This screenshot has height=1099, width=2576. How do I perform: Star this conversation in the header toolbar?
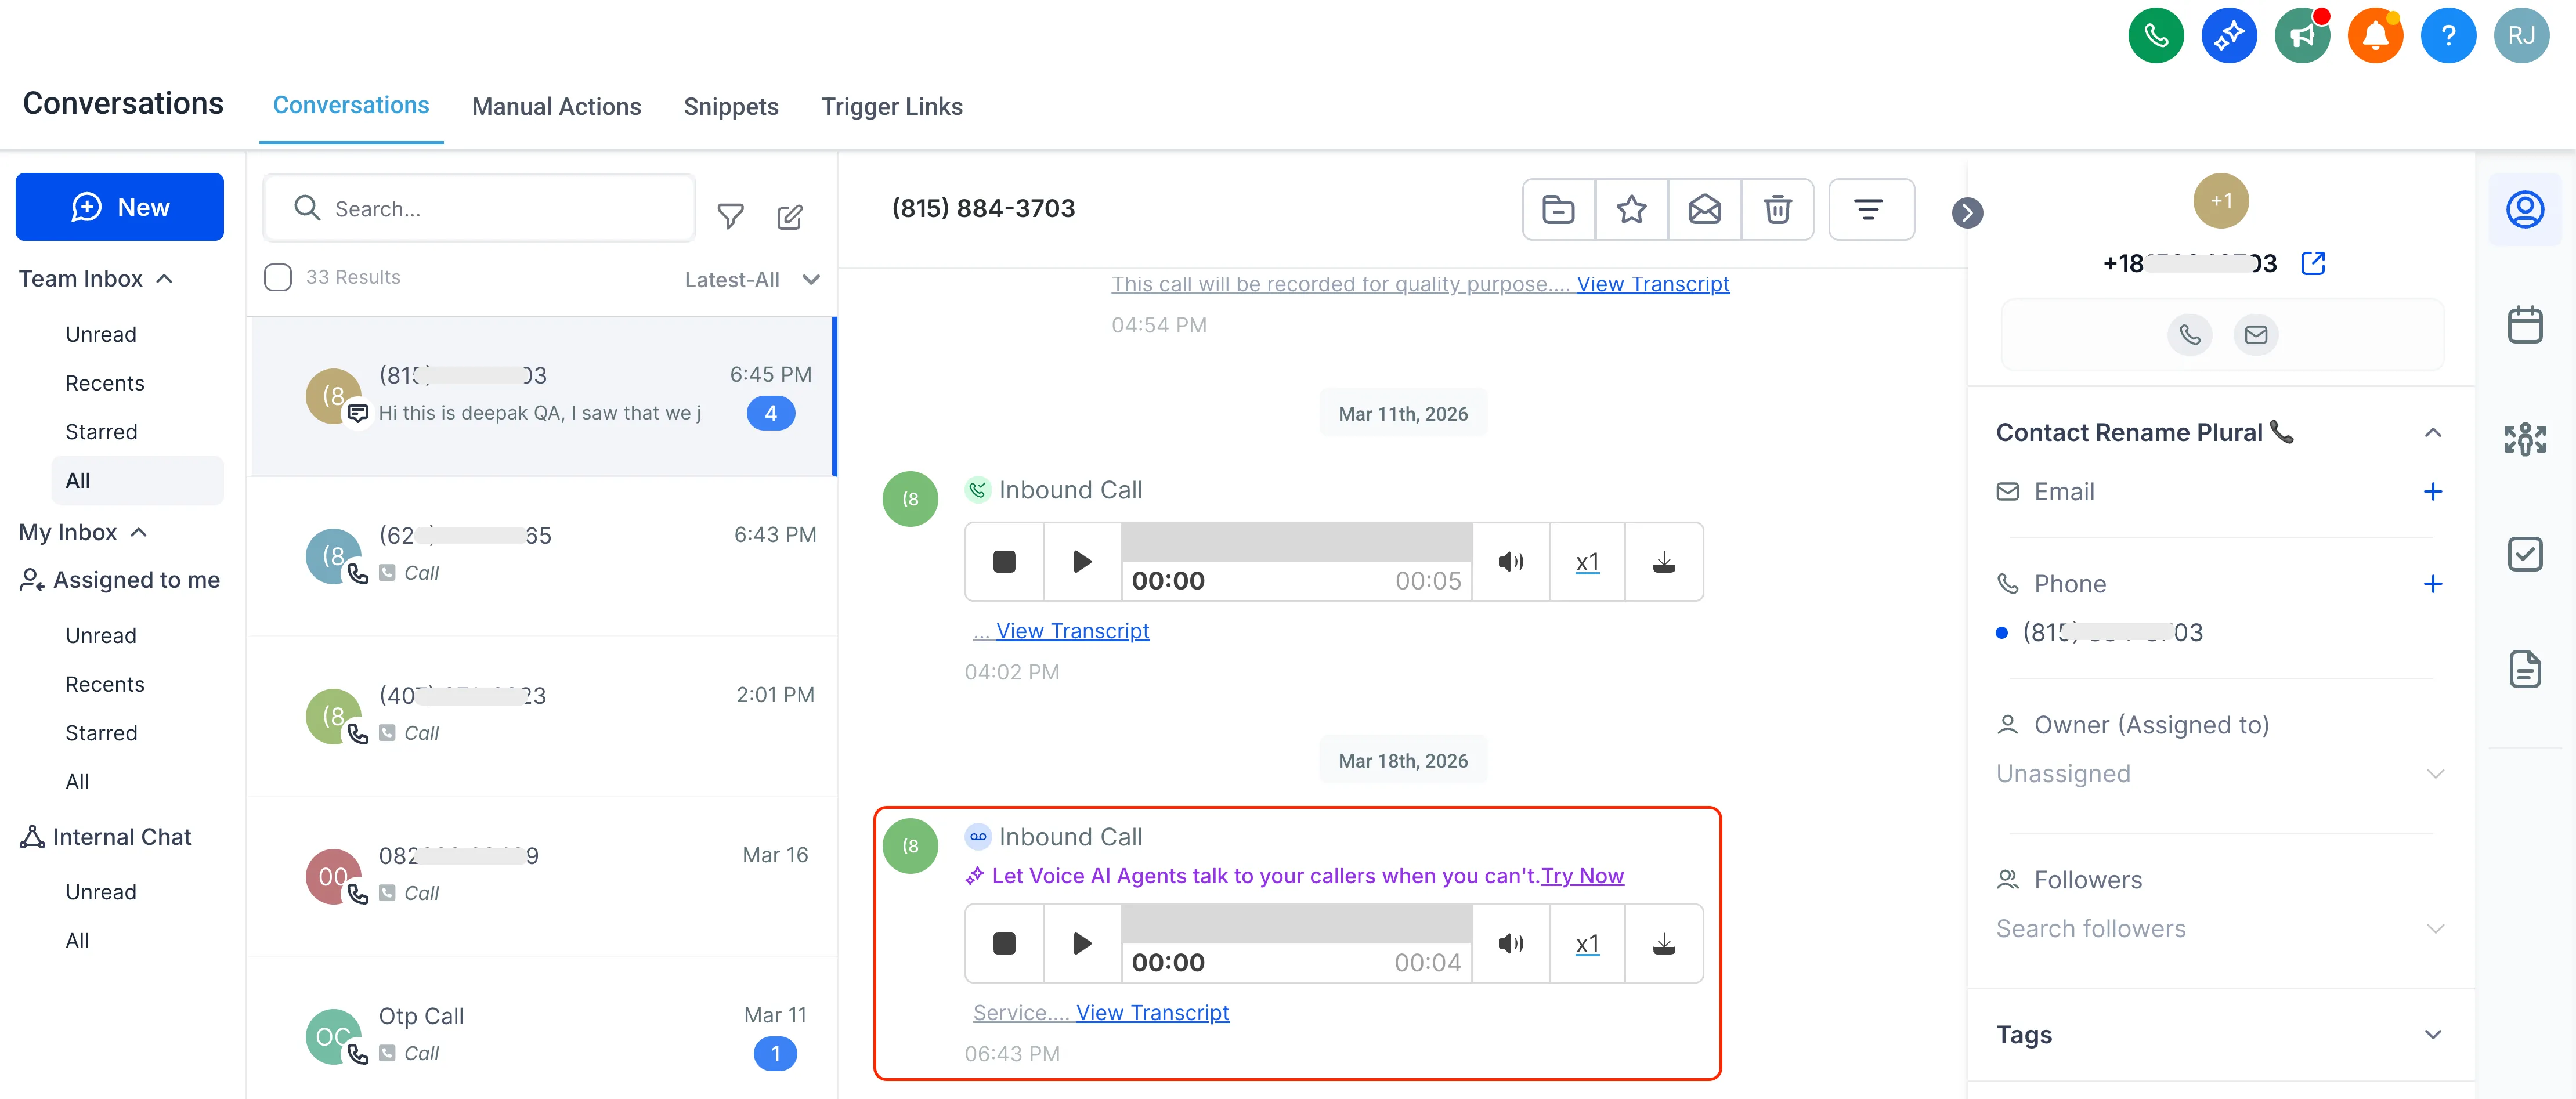click(x=1631, y=210)
